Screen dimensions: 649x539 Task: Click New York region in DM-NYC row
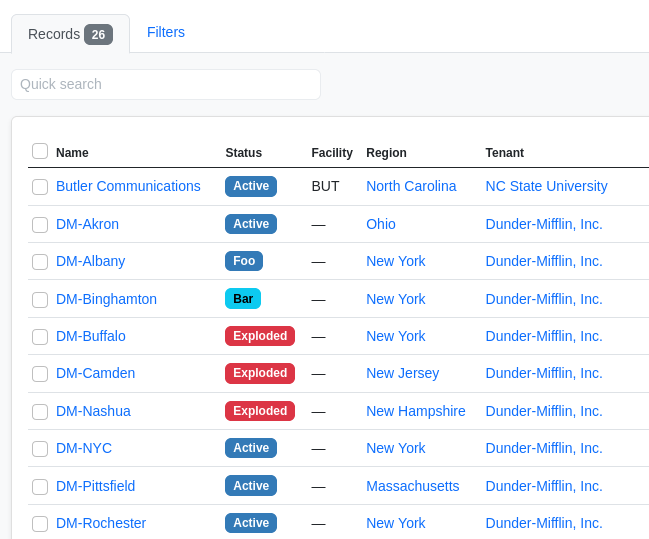click(x=396, y=448)
